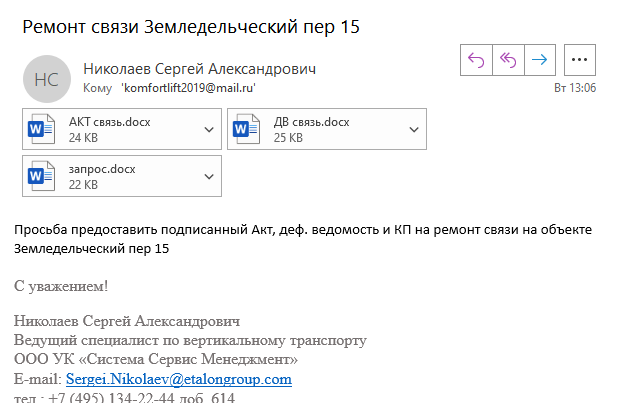Screen dimensions: 618x403
Task: Click the Word icon of АКТ связь.docx
Action: coord(41,129)
